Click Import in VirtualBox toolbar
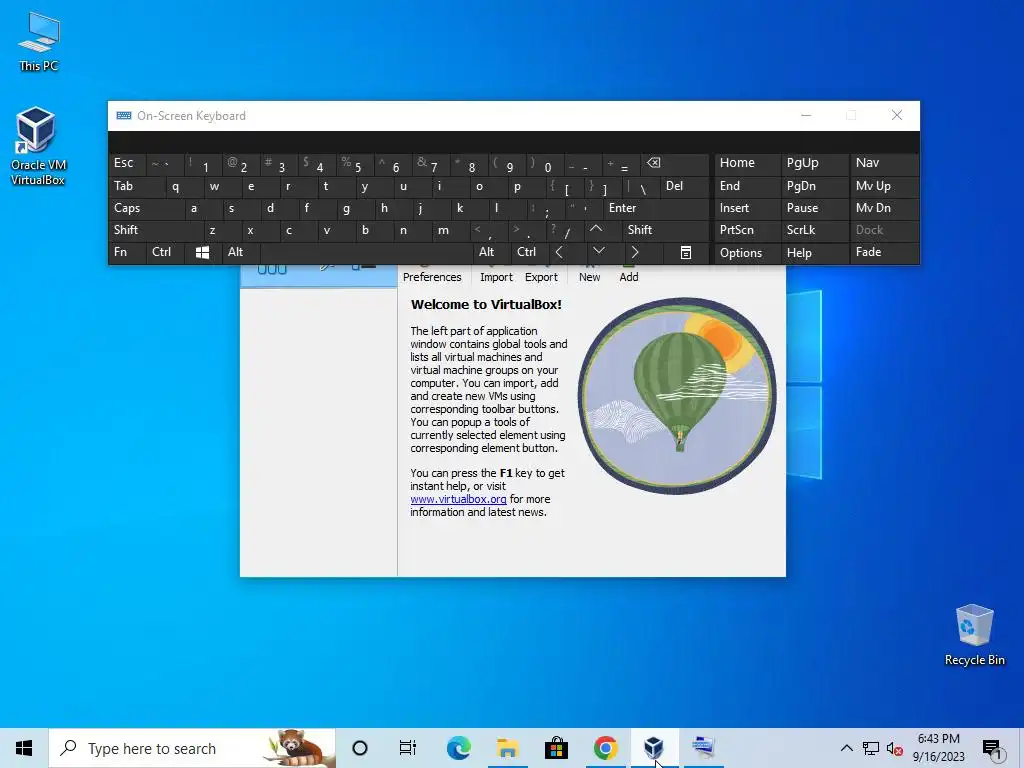 [496, 272]
